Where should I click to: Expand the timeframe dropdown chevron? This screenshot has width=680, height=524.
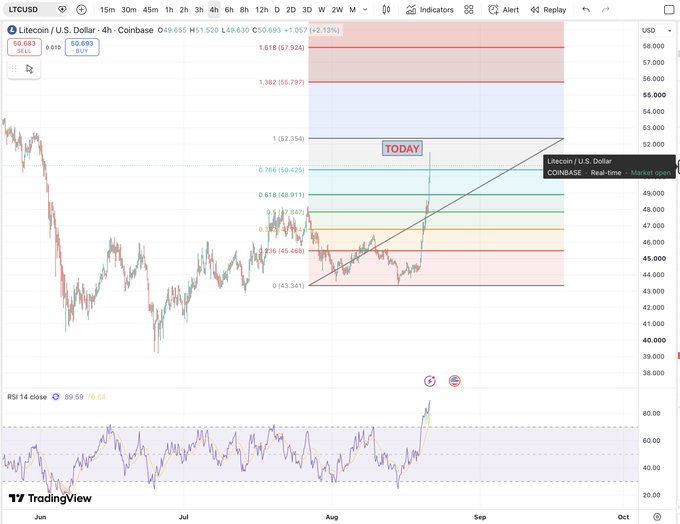[x=365, y=10]
